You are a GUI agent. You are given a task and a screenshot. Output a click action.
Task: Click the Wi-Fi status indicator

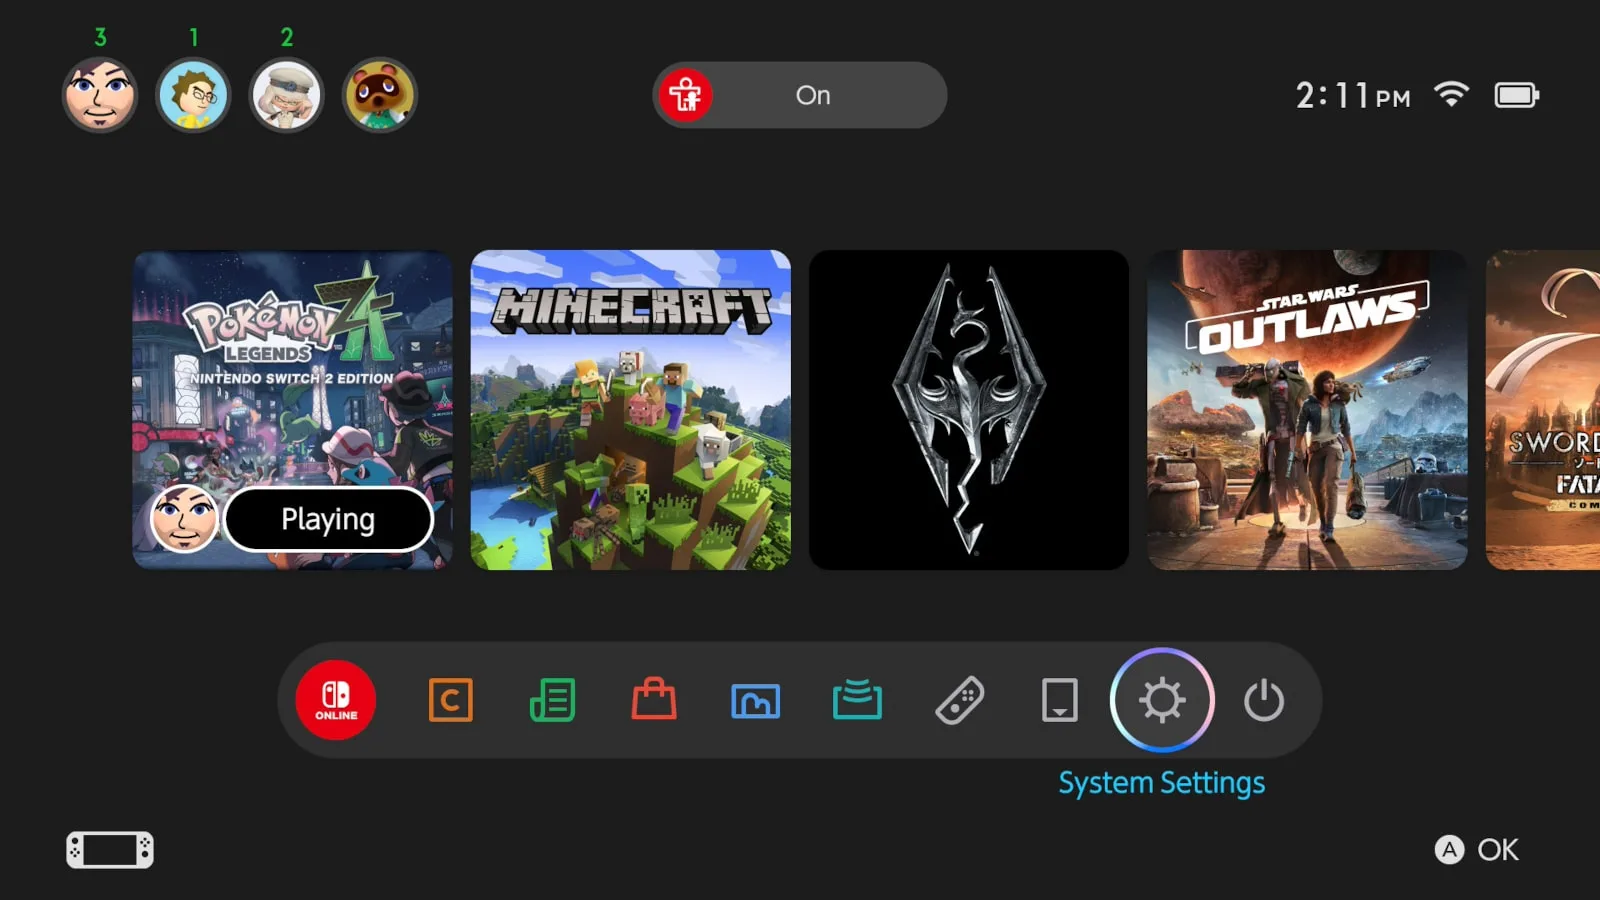pos(1452,95)
